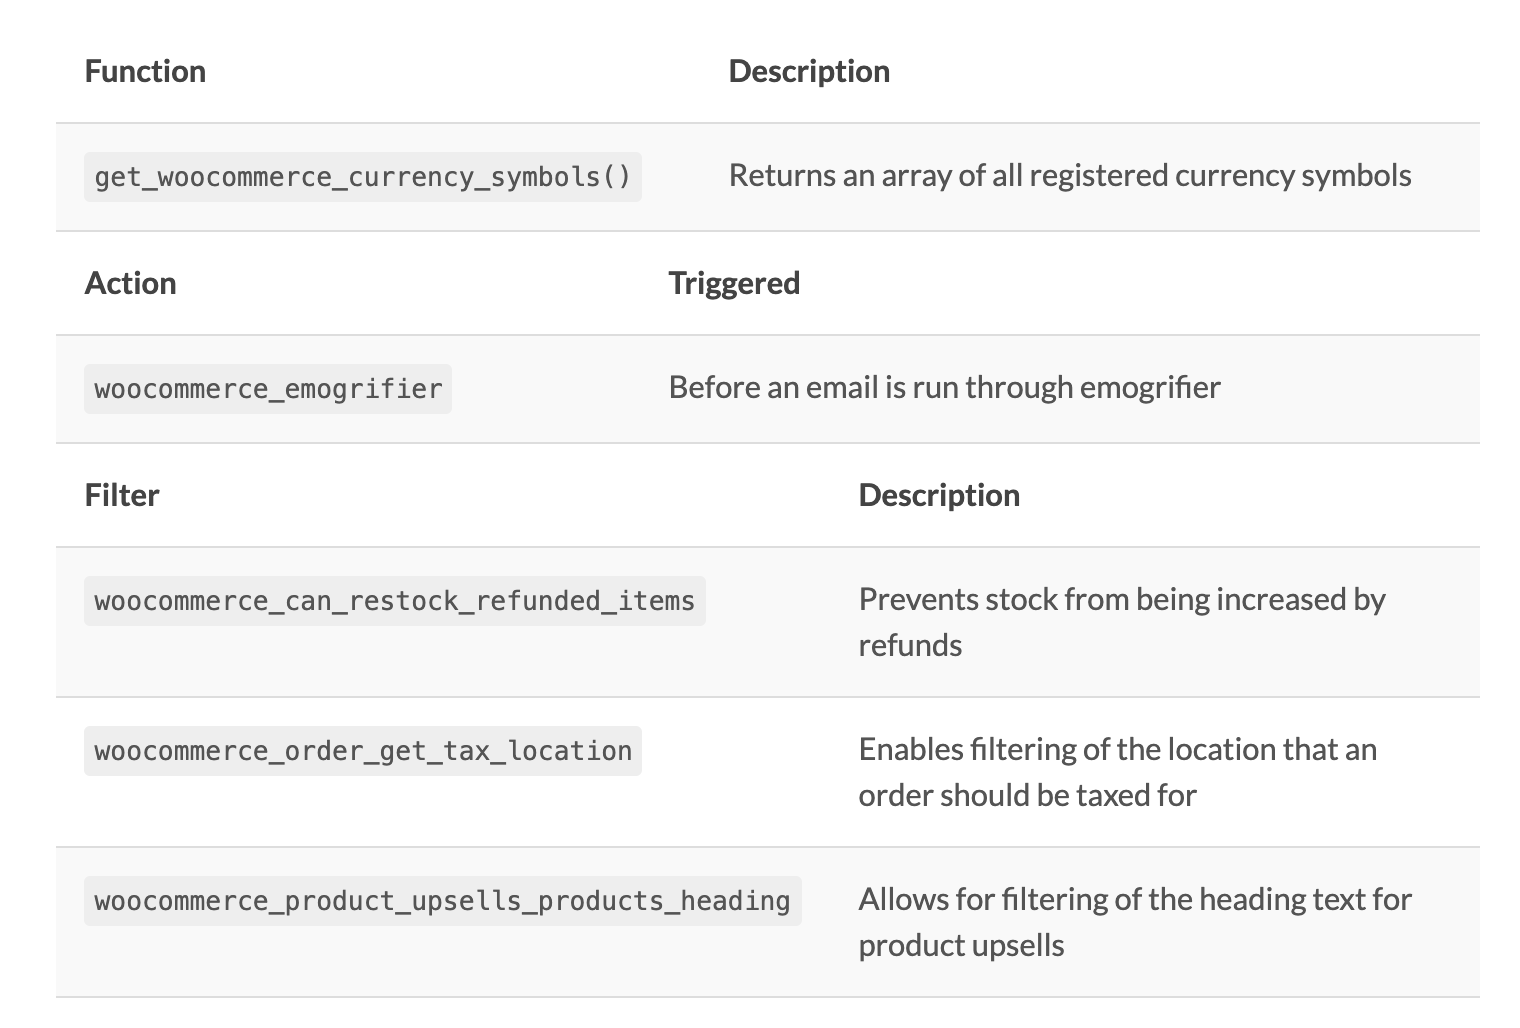Click the 'product upsells' text in the last row

click(961, 945)
